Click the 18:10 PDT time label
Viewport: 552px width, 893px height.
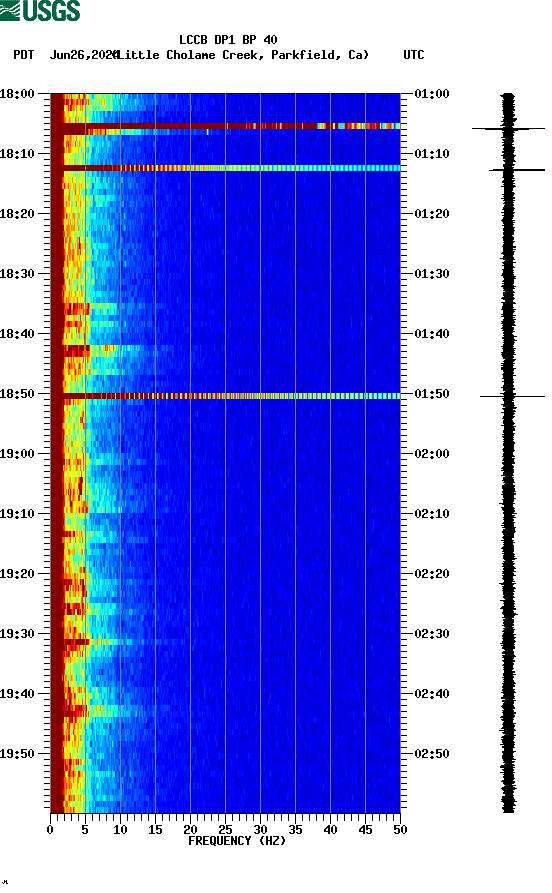(x=17, y=154)
